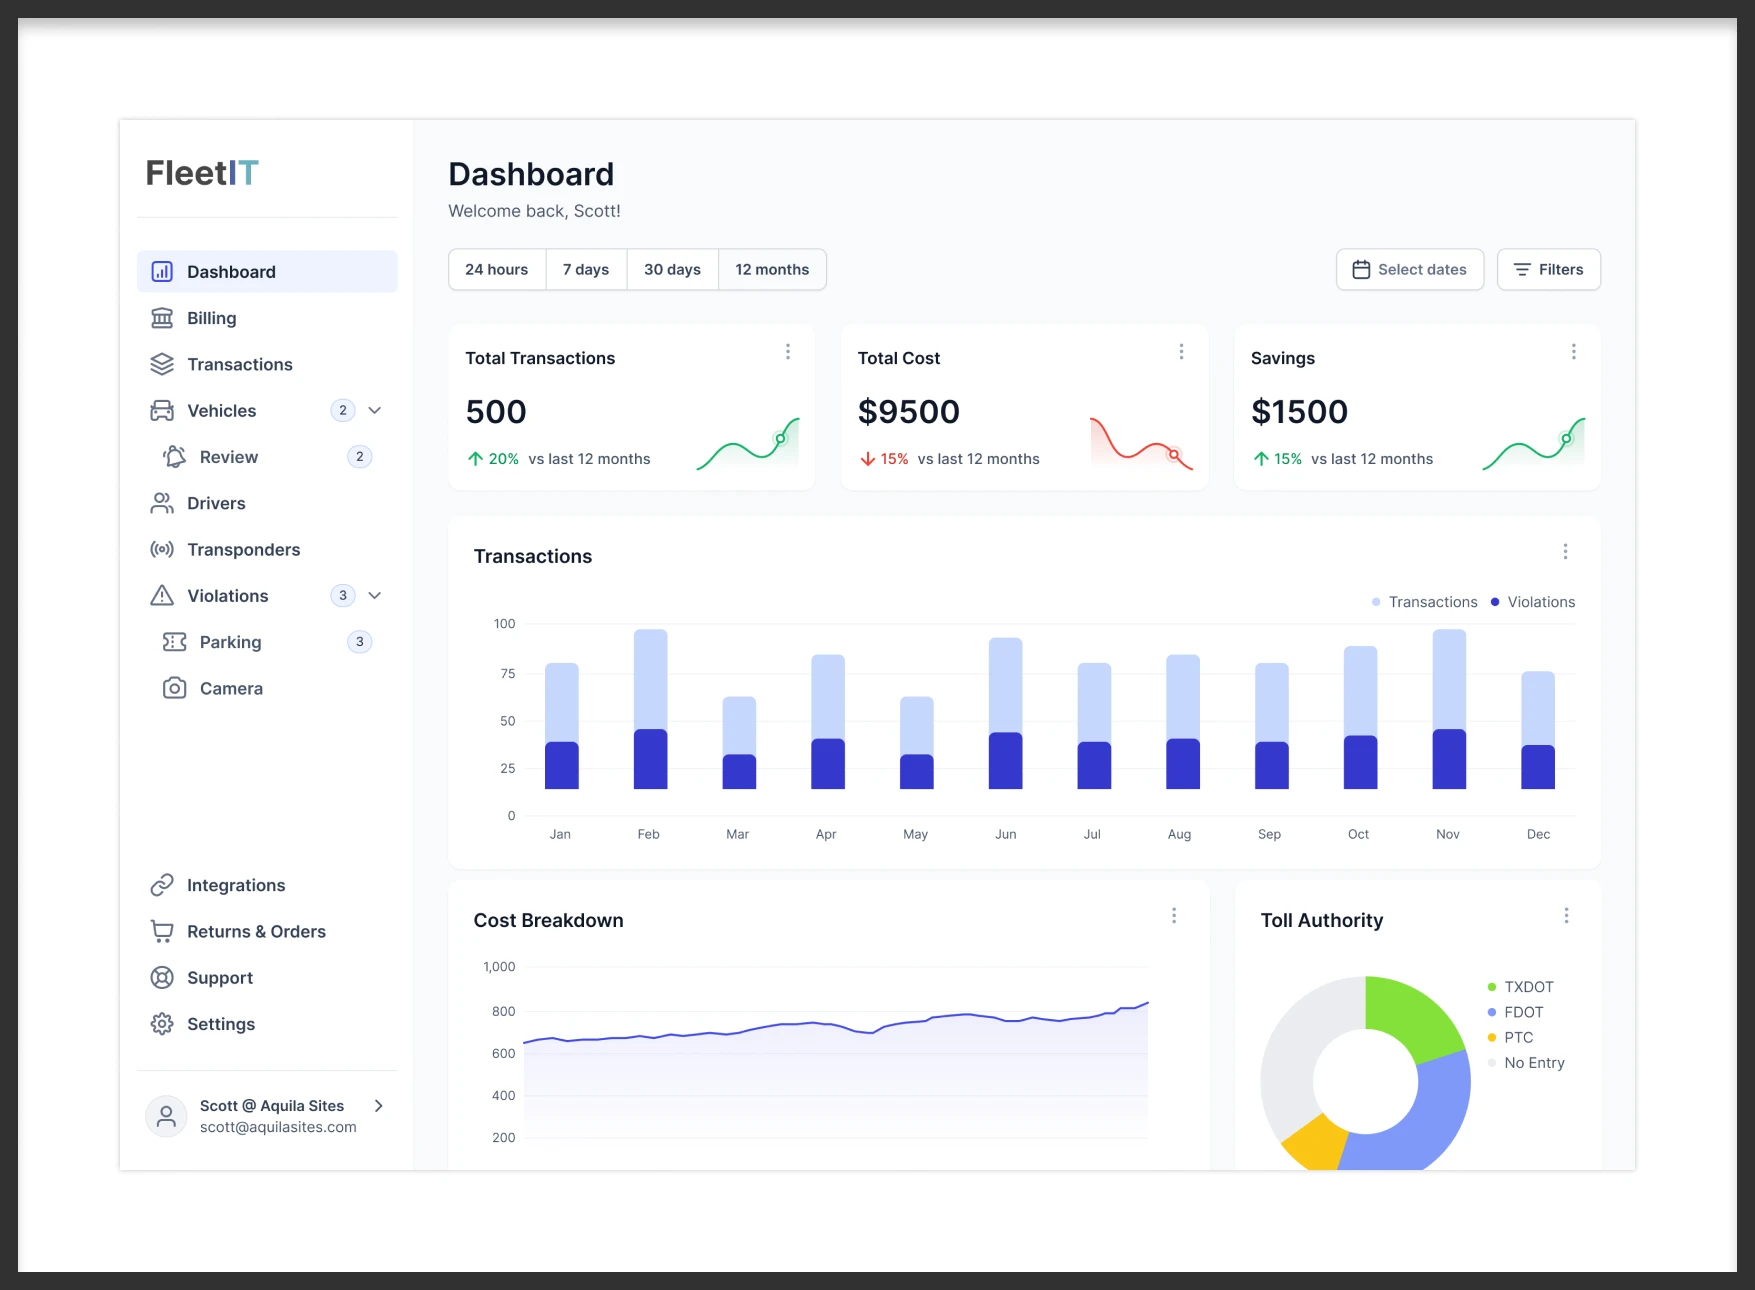Toggle the Violations series in chart legend

coord(1532,602)
